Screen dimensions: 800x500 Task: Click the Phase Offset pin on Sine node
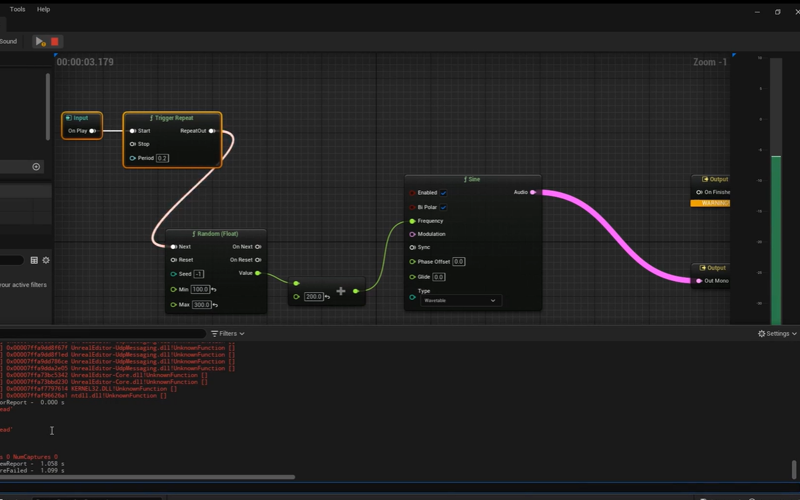(x=412, y=262)
